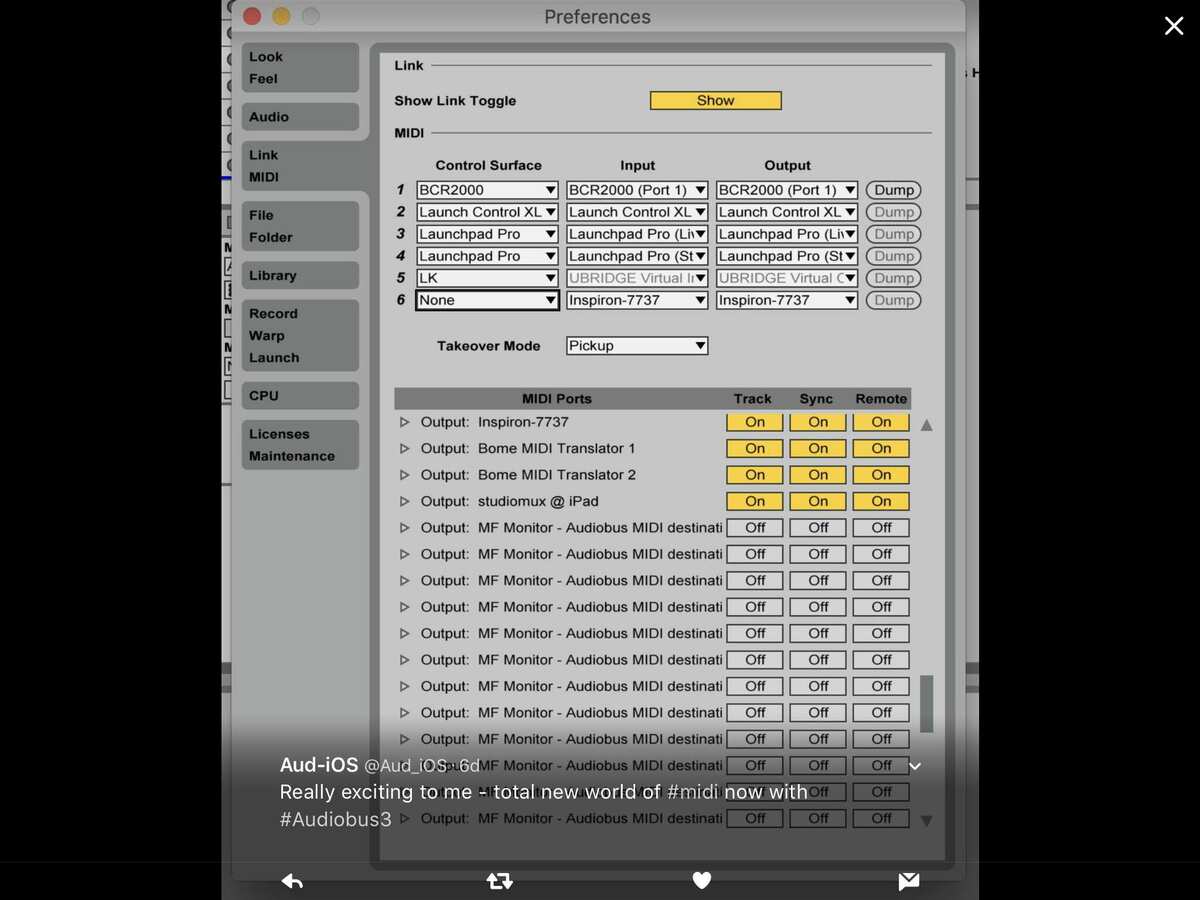1200x900 pixels.
Task: Open the Licenses Maintenance tab
Action: click(x=300, y=445)
